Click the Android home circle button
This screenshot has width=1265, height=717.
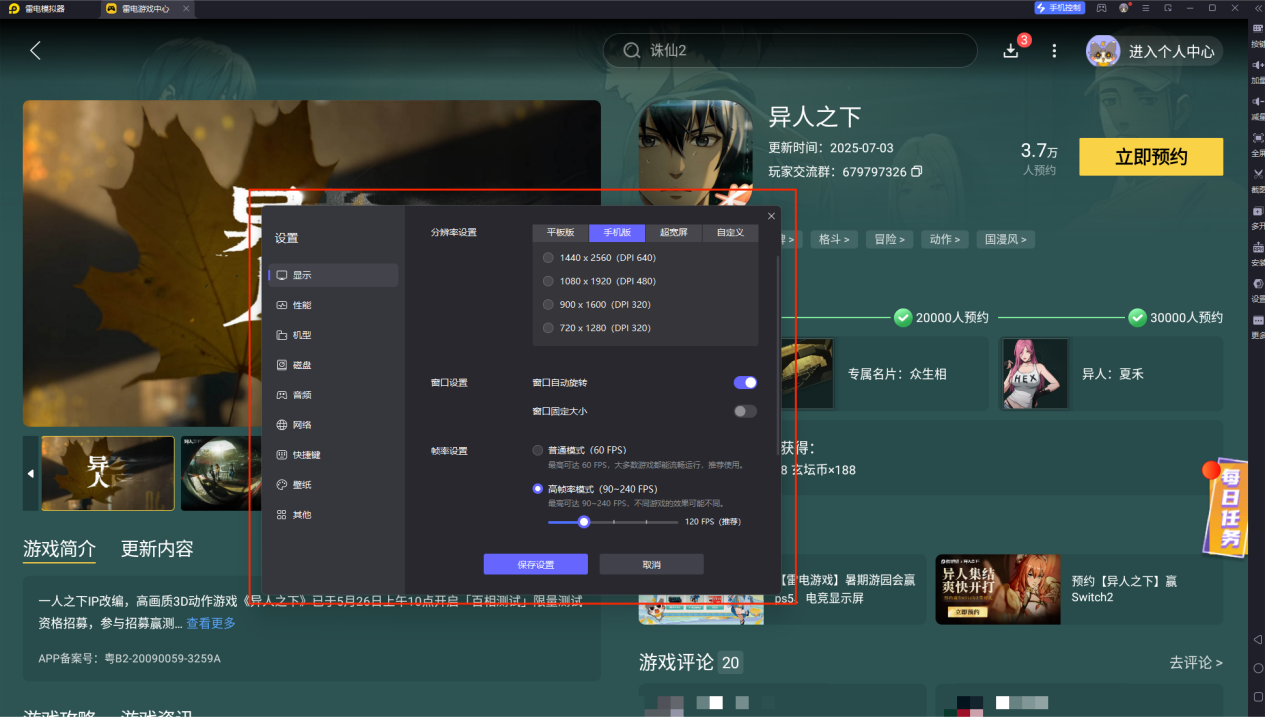point(1258,668)
